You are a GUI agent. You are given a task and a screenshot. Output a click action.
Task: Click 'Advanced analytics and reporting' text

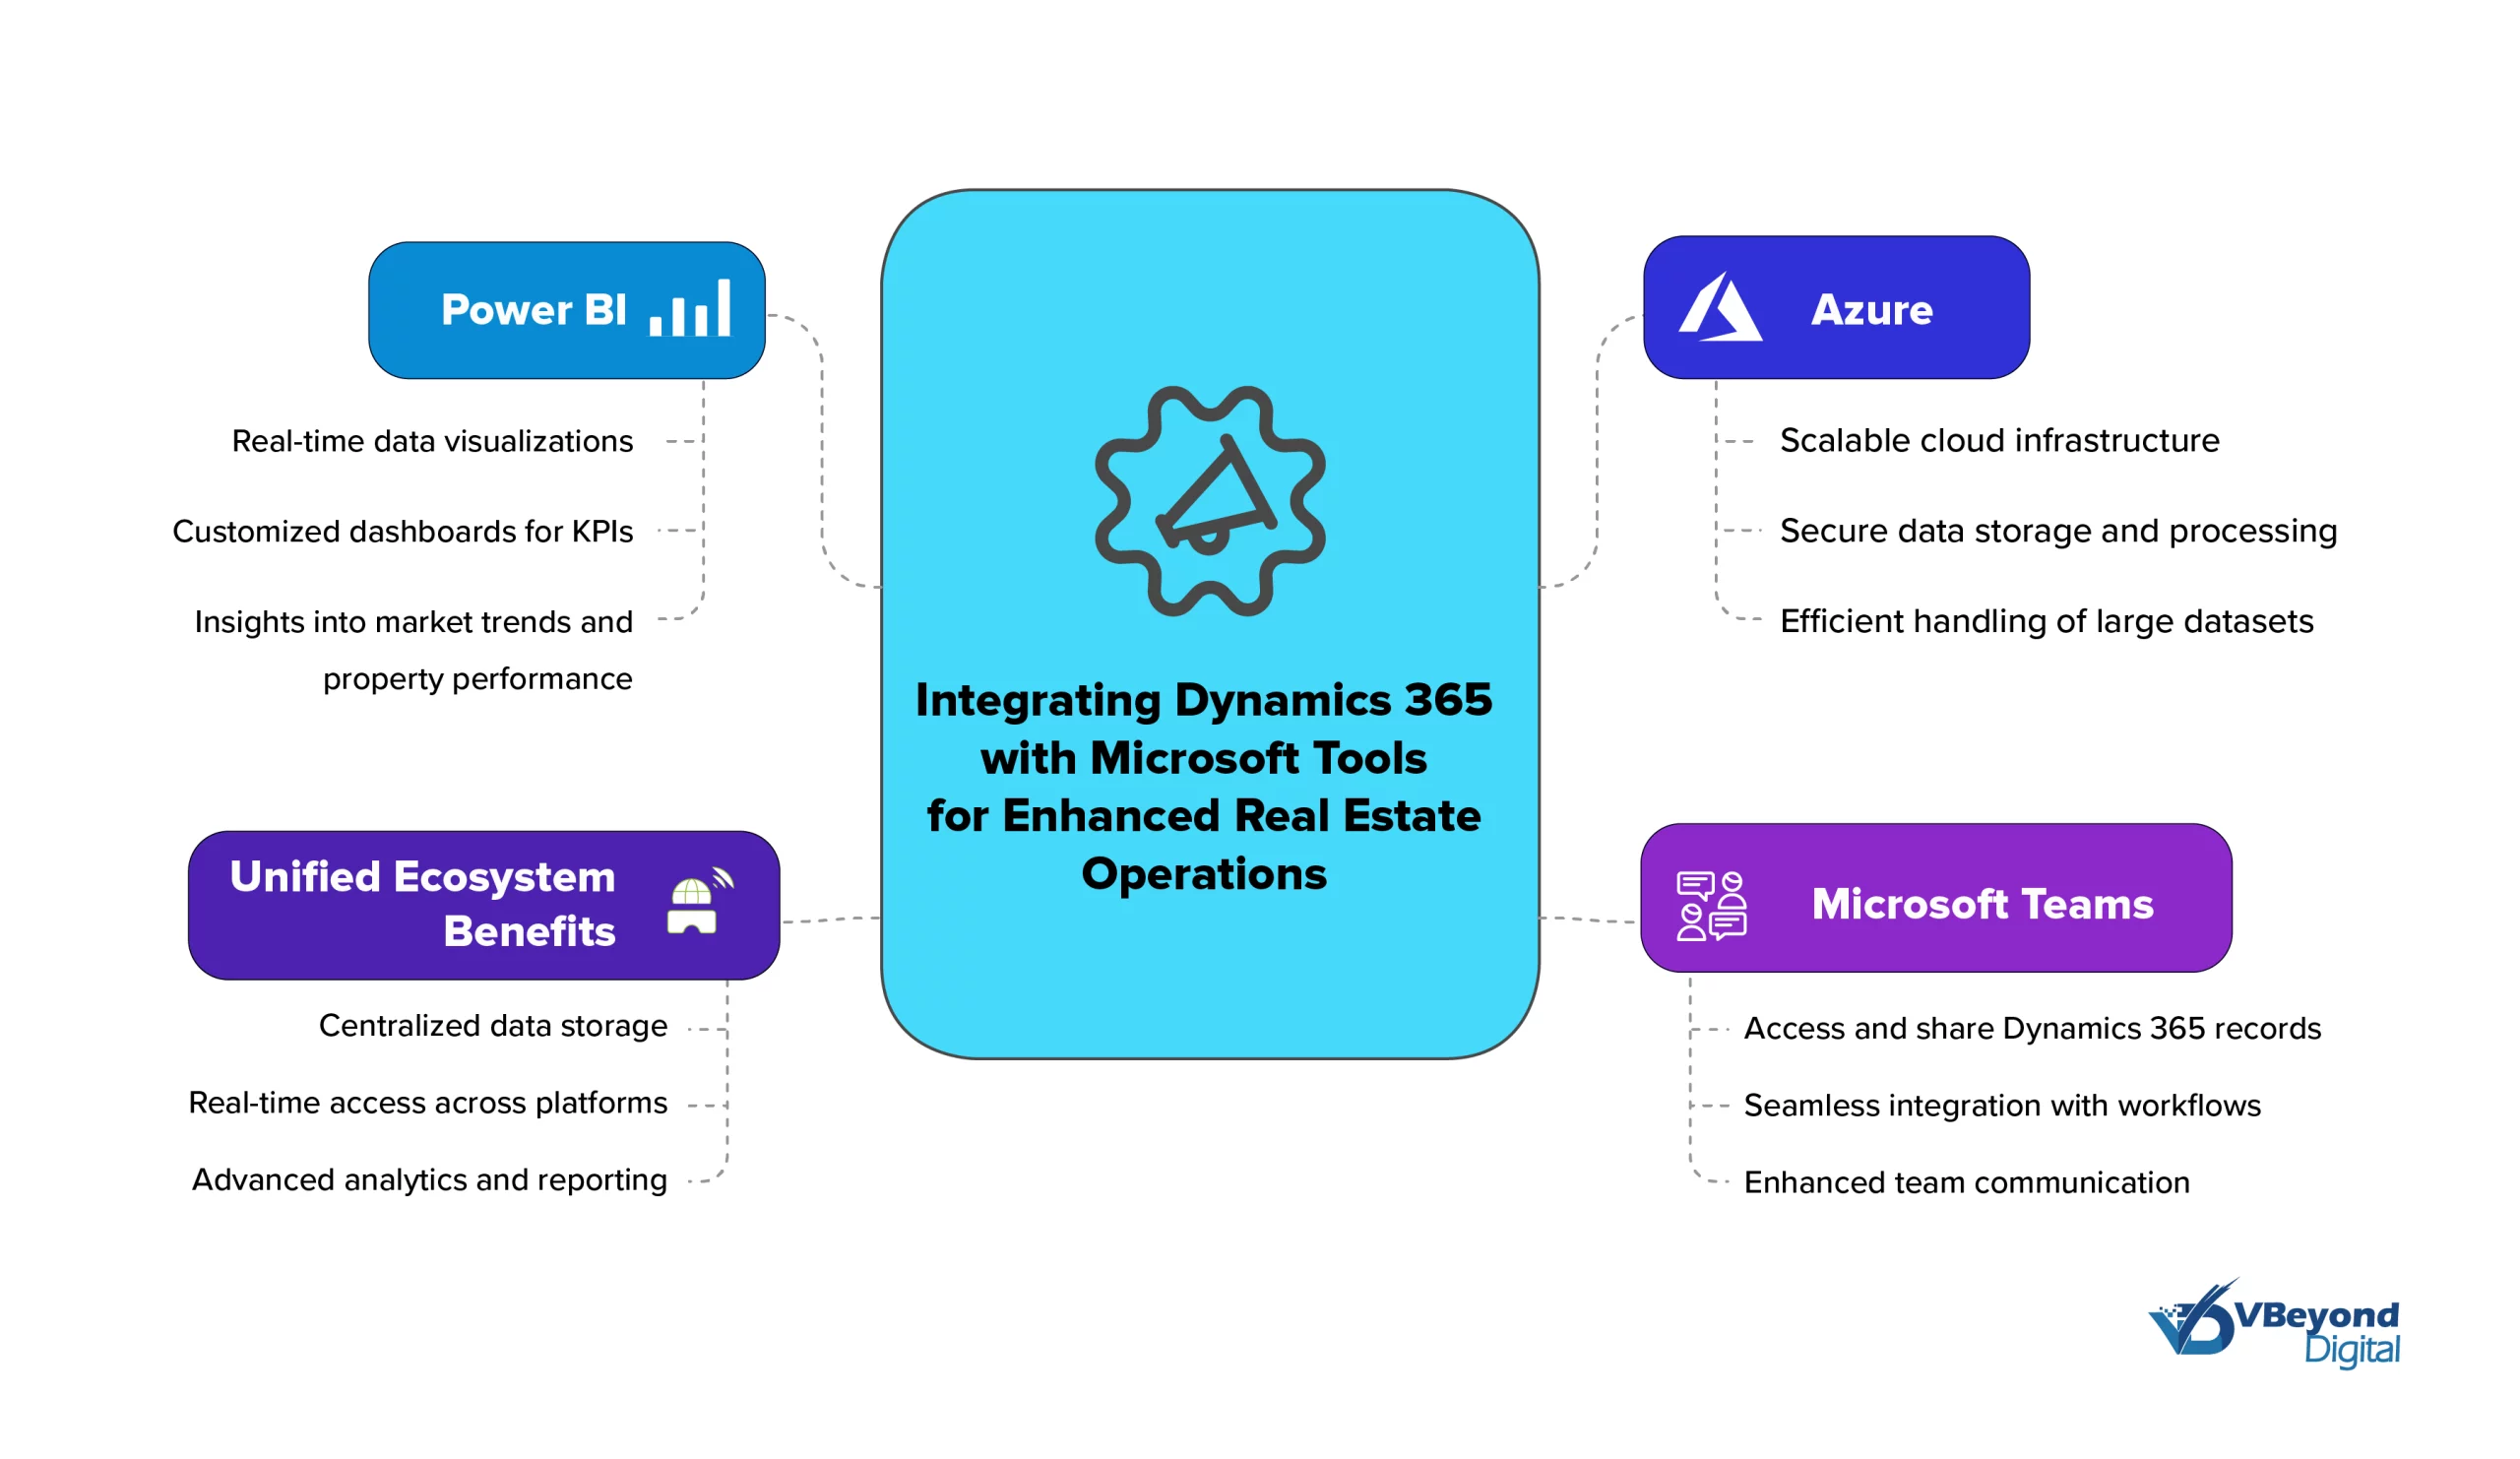point(430,1180)
